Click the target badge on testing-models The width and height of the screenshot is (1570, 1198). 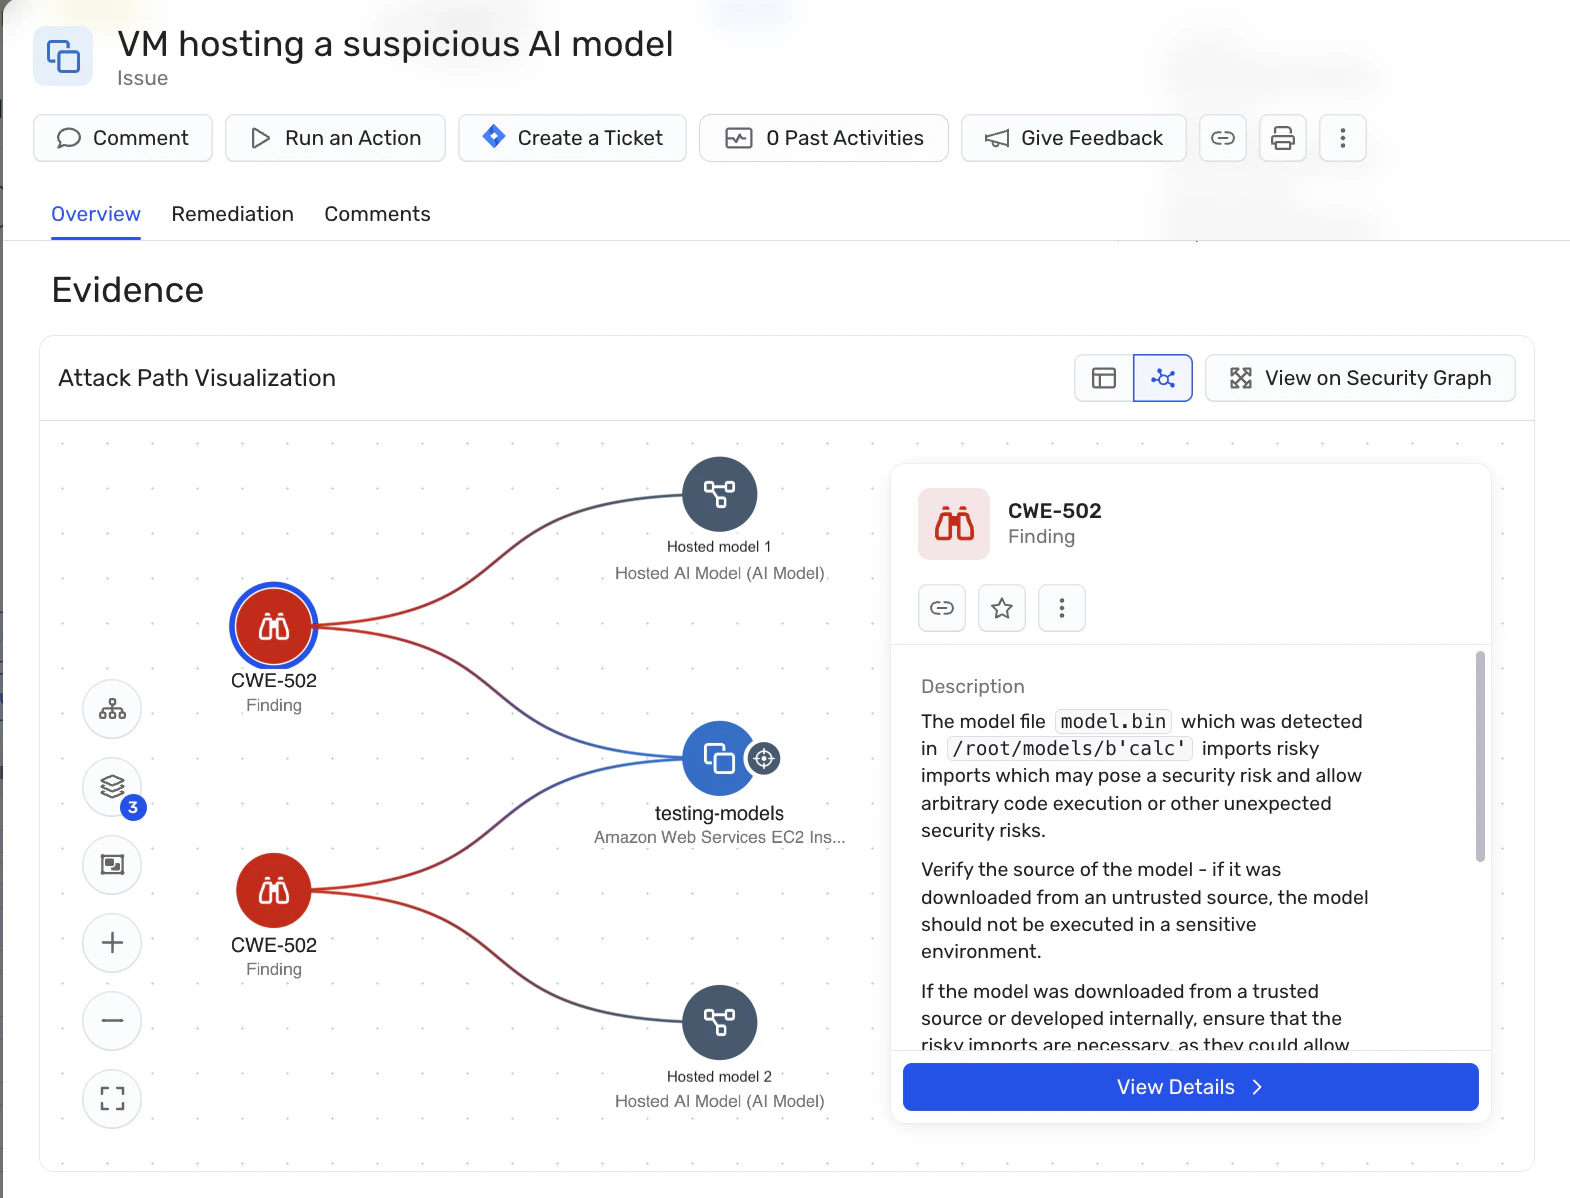pos(764,759)
